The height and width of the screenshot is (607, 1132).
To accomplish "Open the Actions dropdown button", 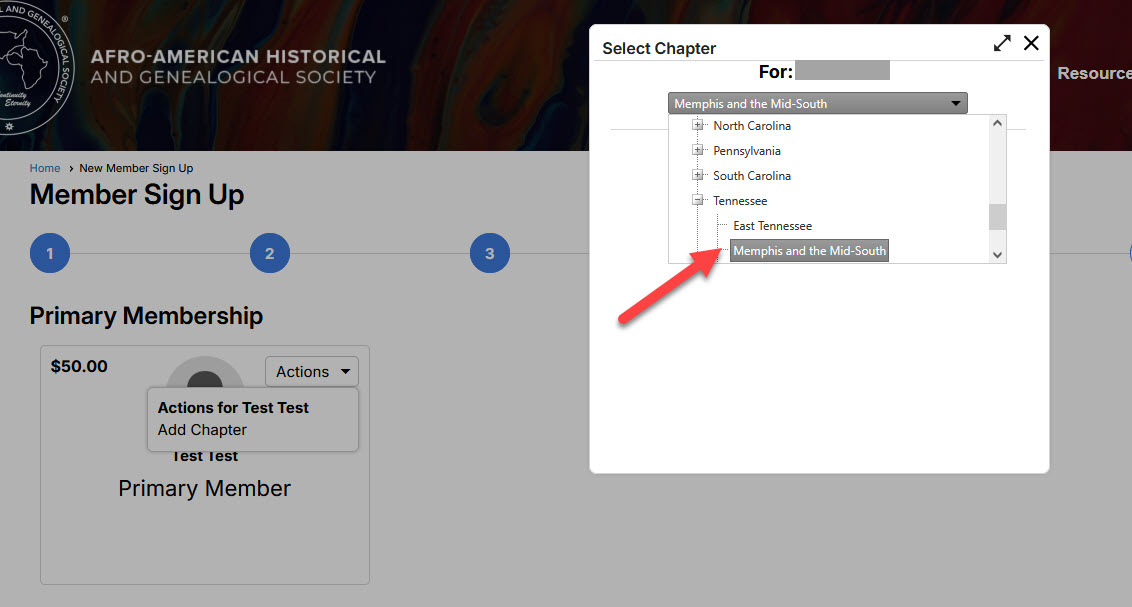I will [312, 372].
